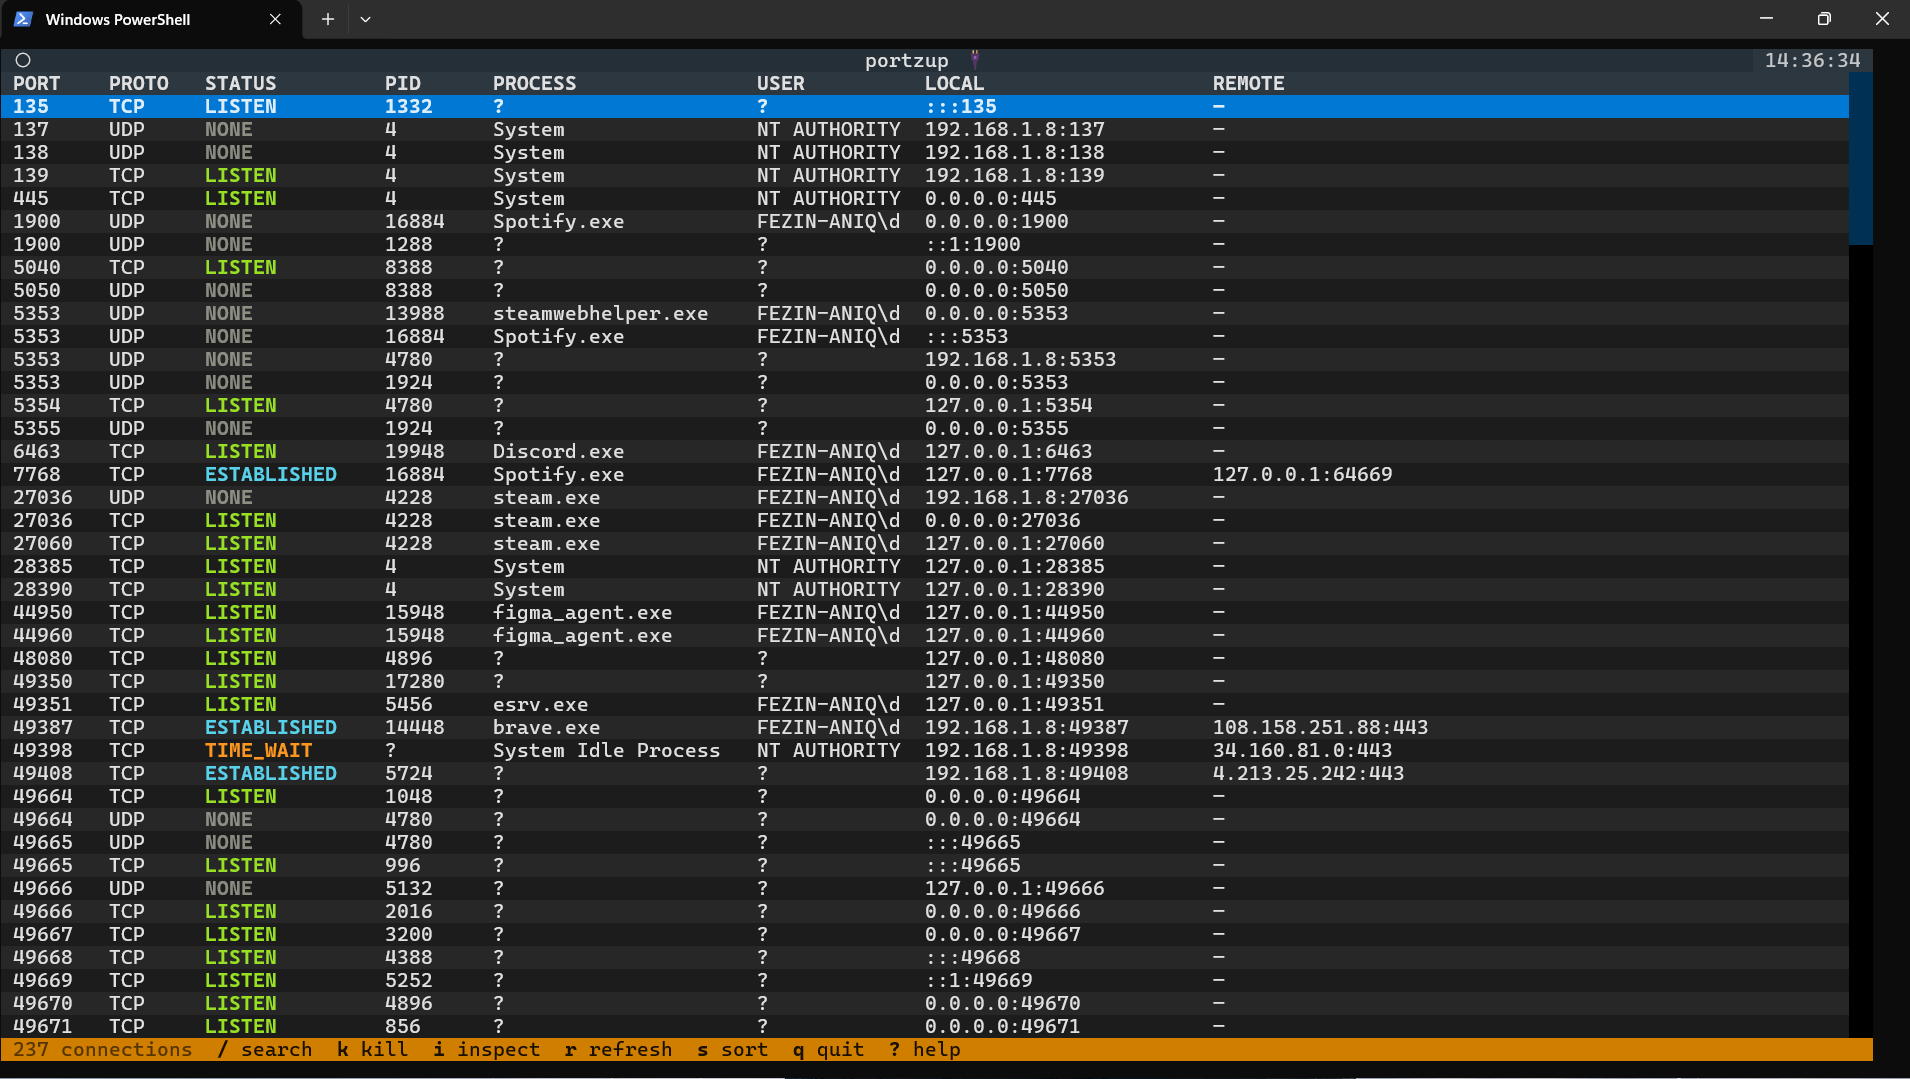Click local address 0.0.0.0:49670
Viewport: 1910px width, 1079px height.
pyautogui.click(x=1002, y=1004)
